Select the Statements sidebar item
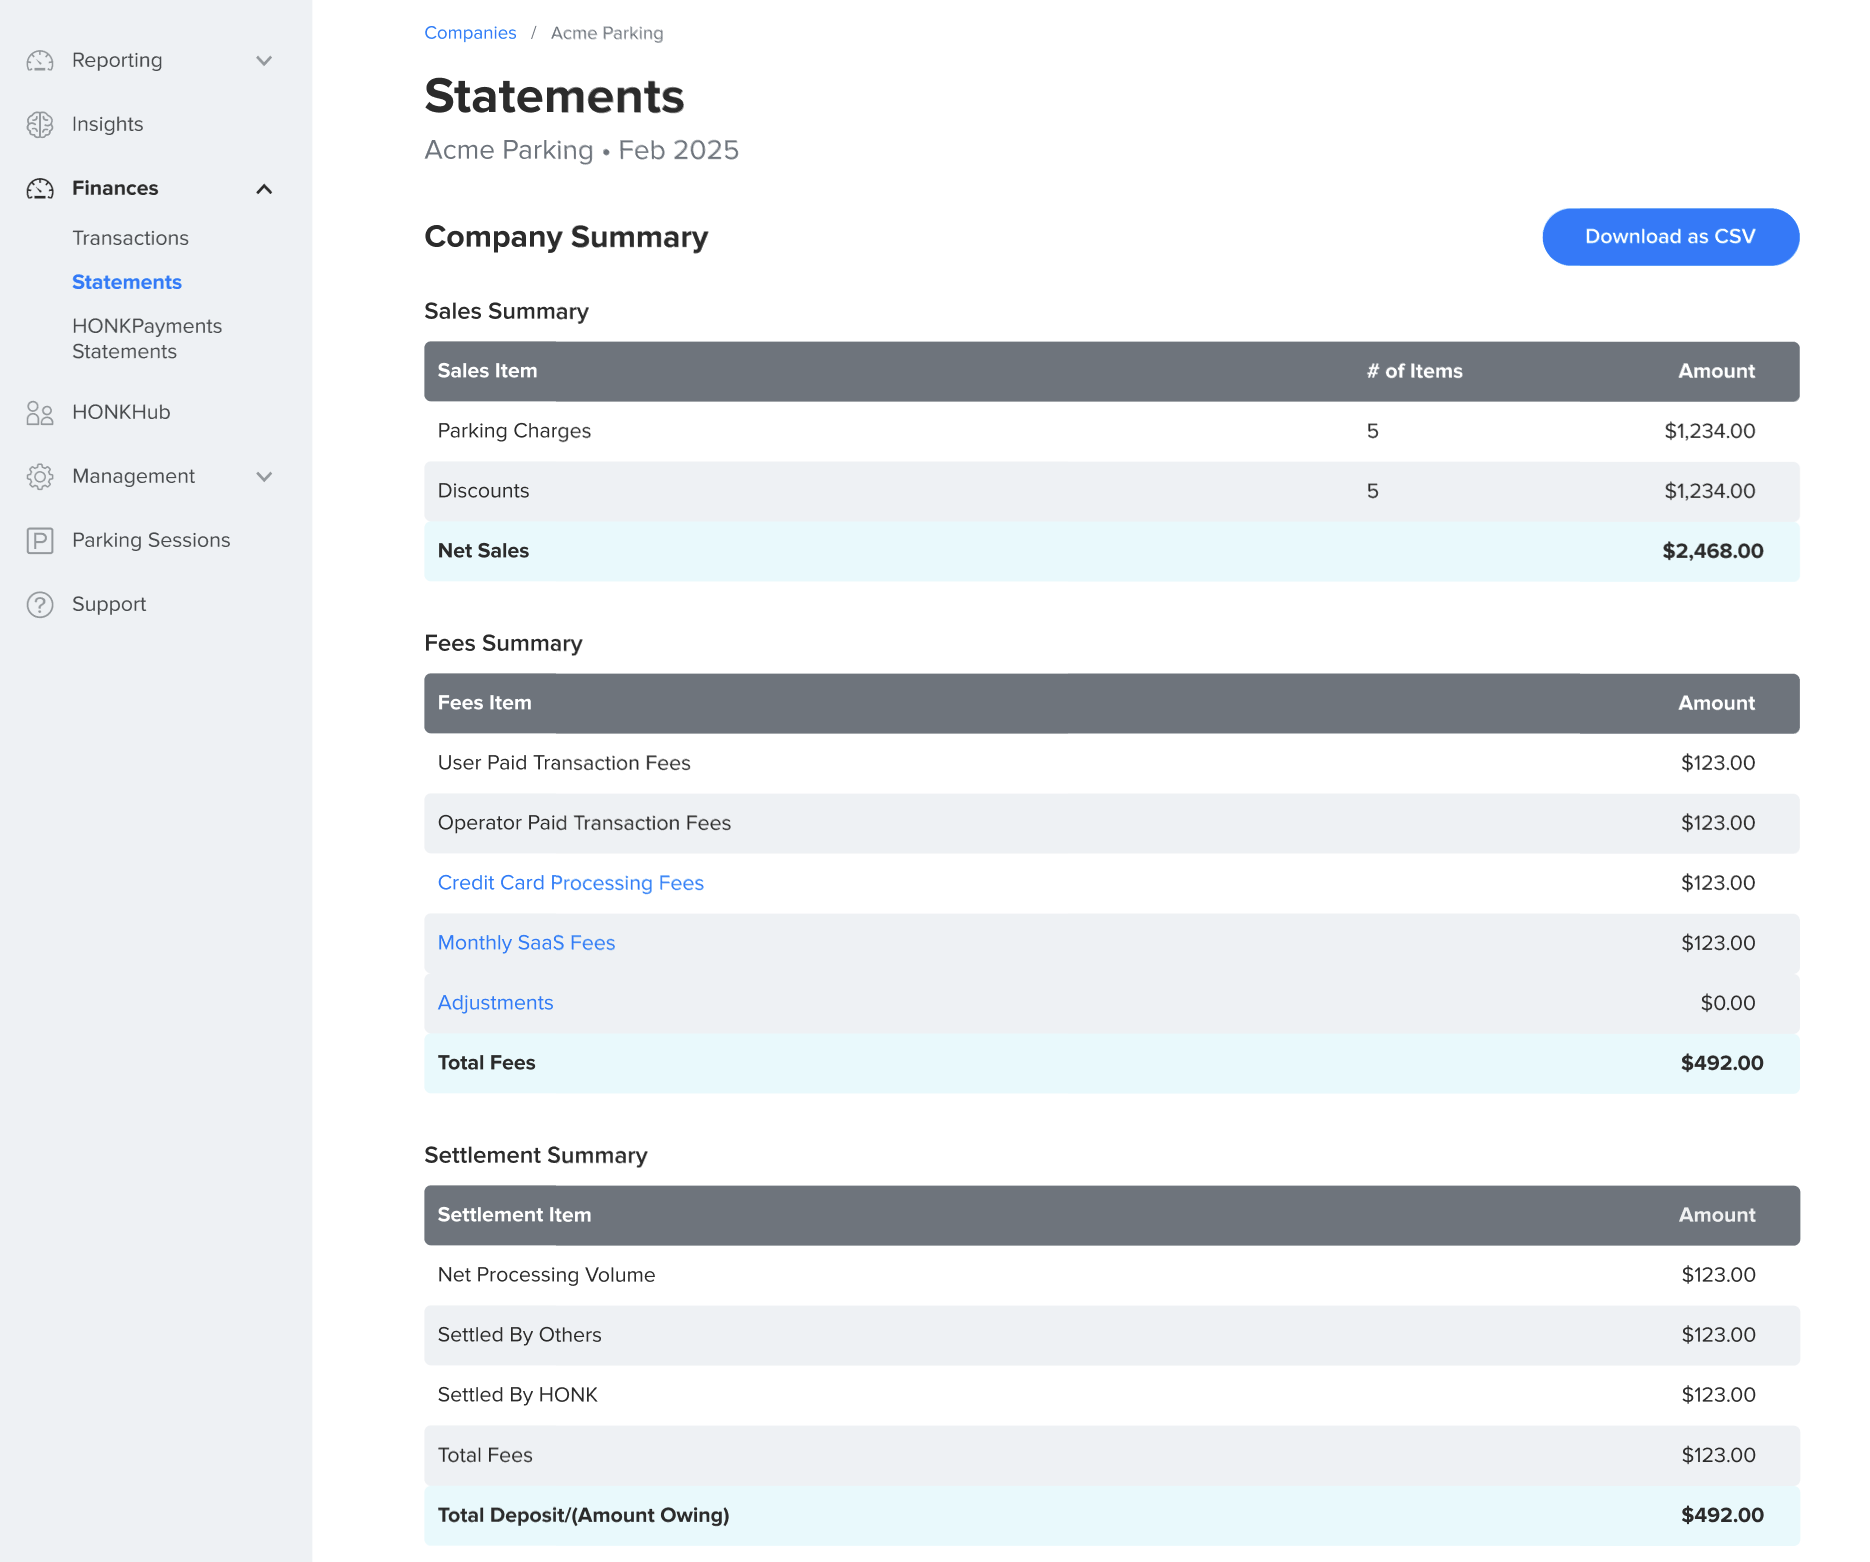The image size is (1870, 1562). click(127, 282)
